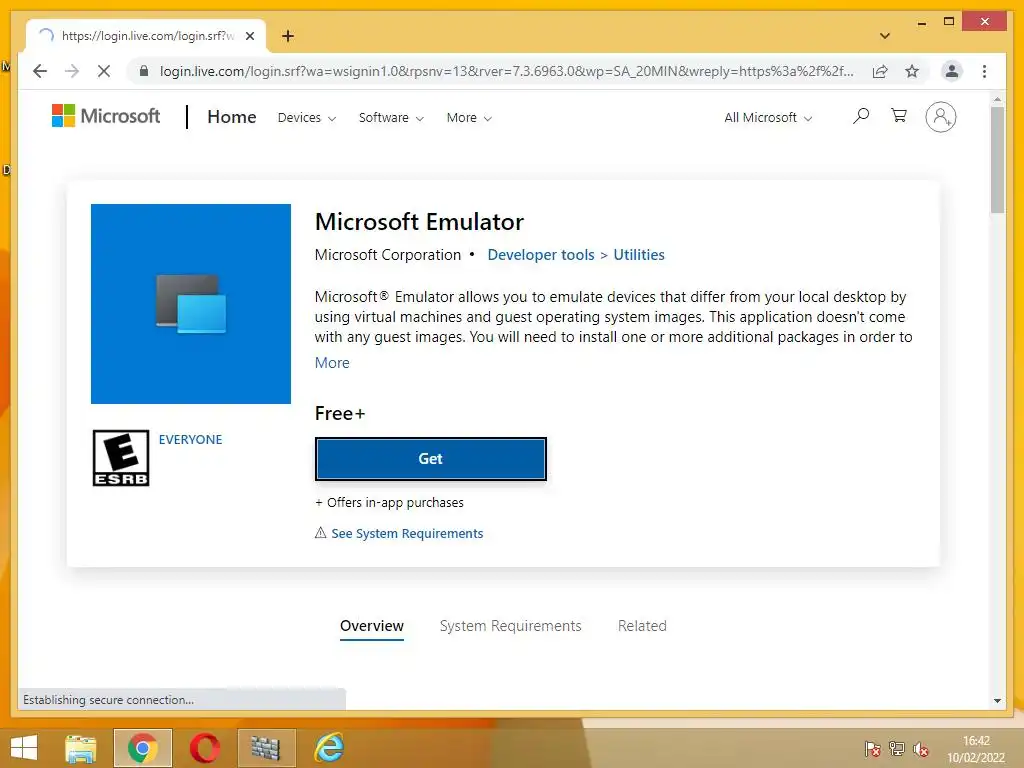Close the login.live.com tab
This screenshot has width=1024, height=768.
[x=249, y=36]
